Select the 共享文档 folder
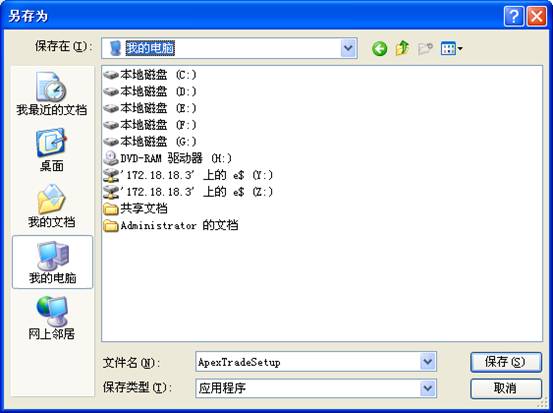Screen dimensions: 553x413 pyautogui.click(x=136, y=208)
